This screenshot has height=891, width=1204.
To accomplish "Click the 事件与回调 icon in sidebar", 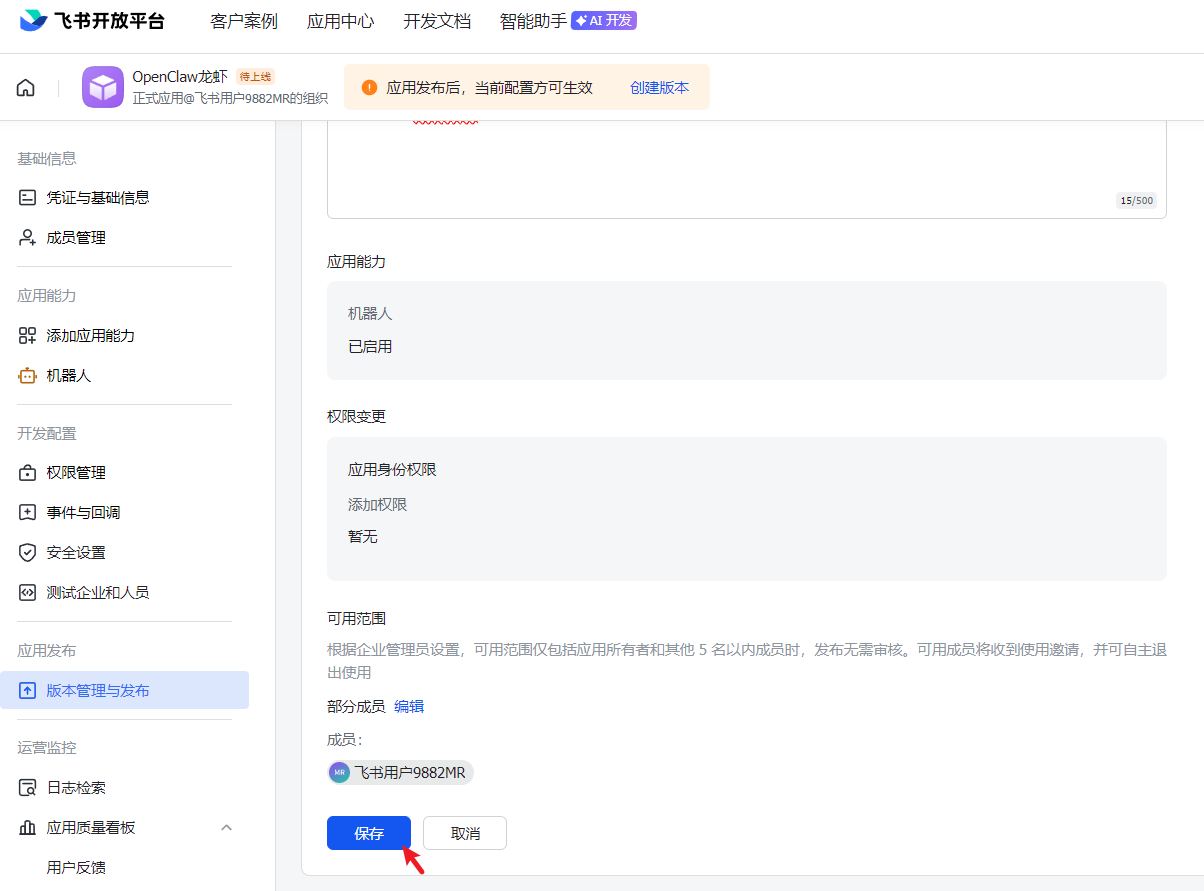I will [28, 513].
